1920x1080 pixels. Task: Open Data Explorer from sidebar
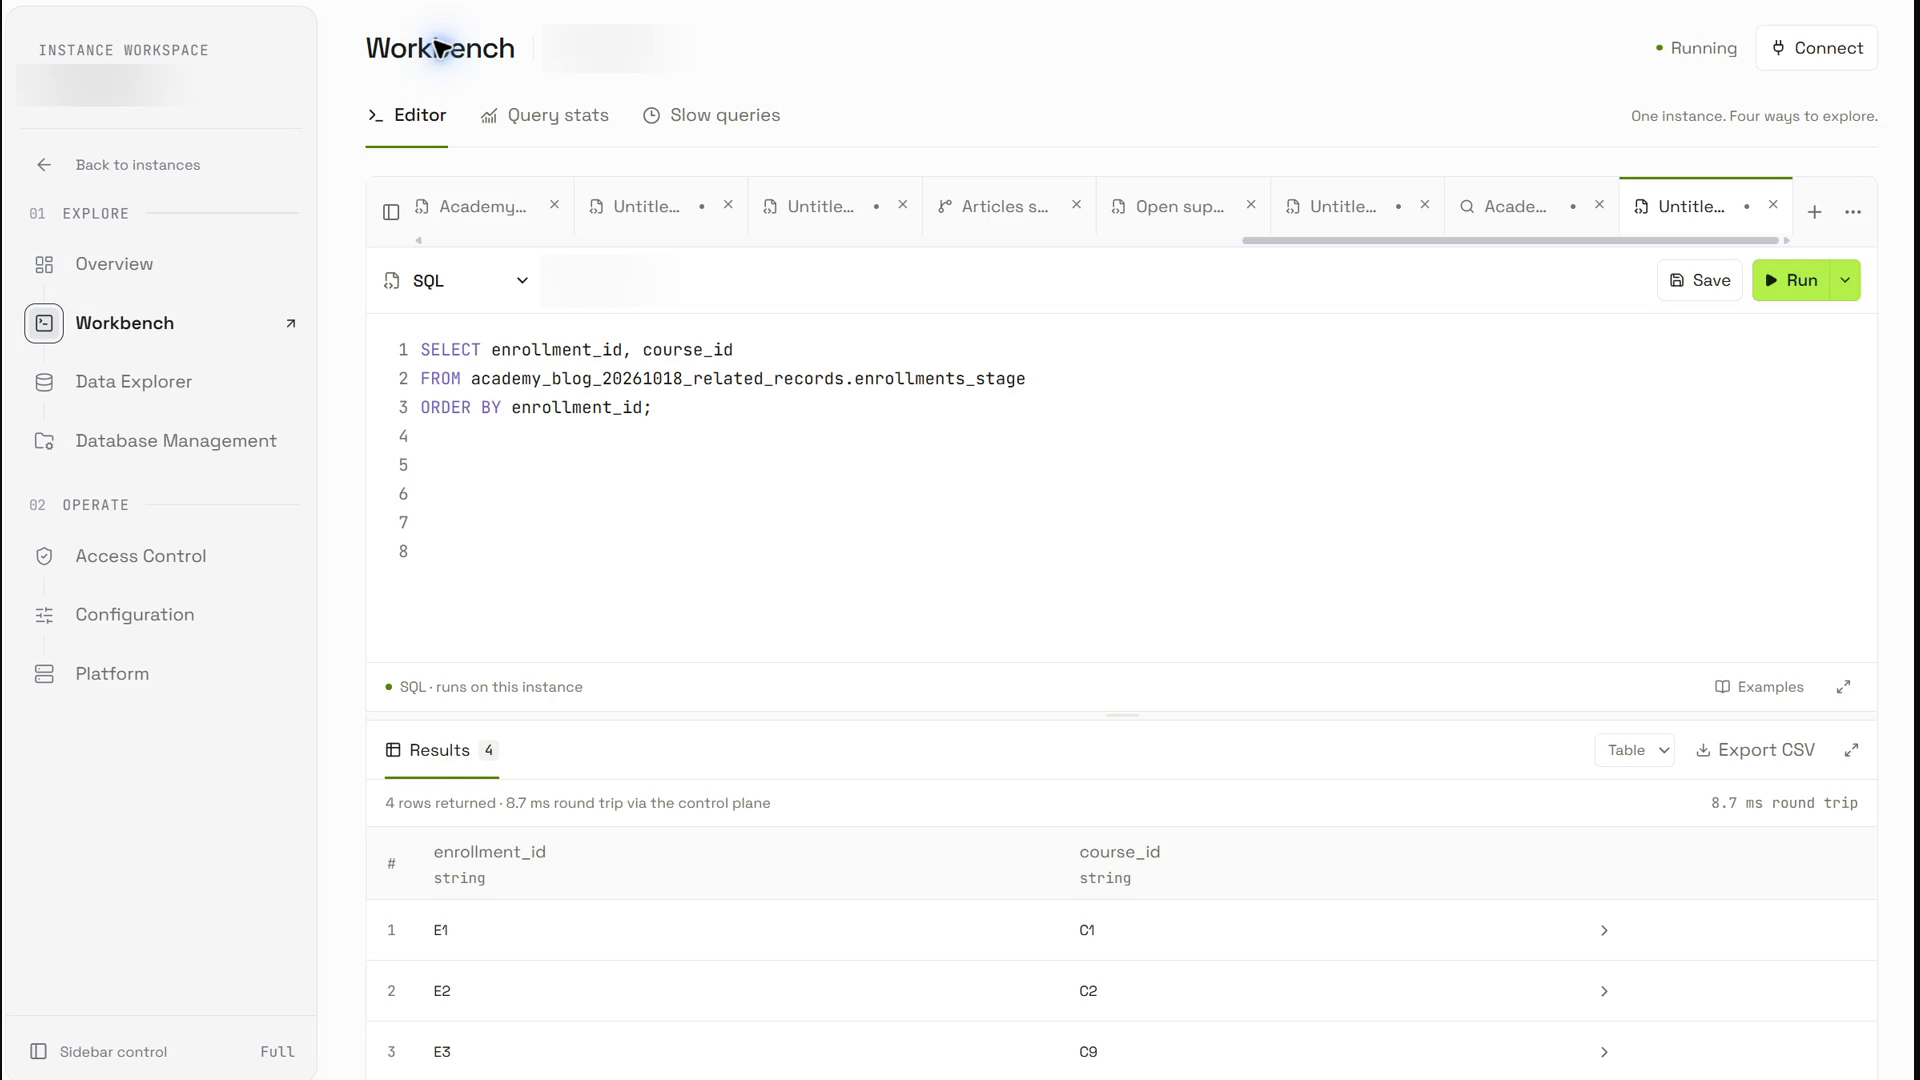(133, 382)
